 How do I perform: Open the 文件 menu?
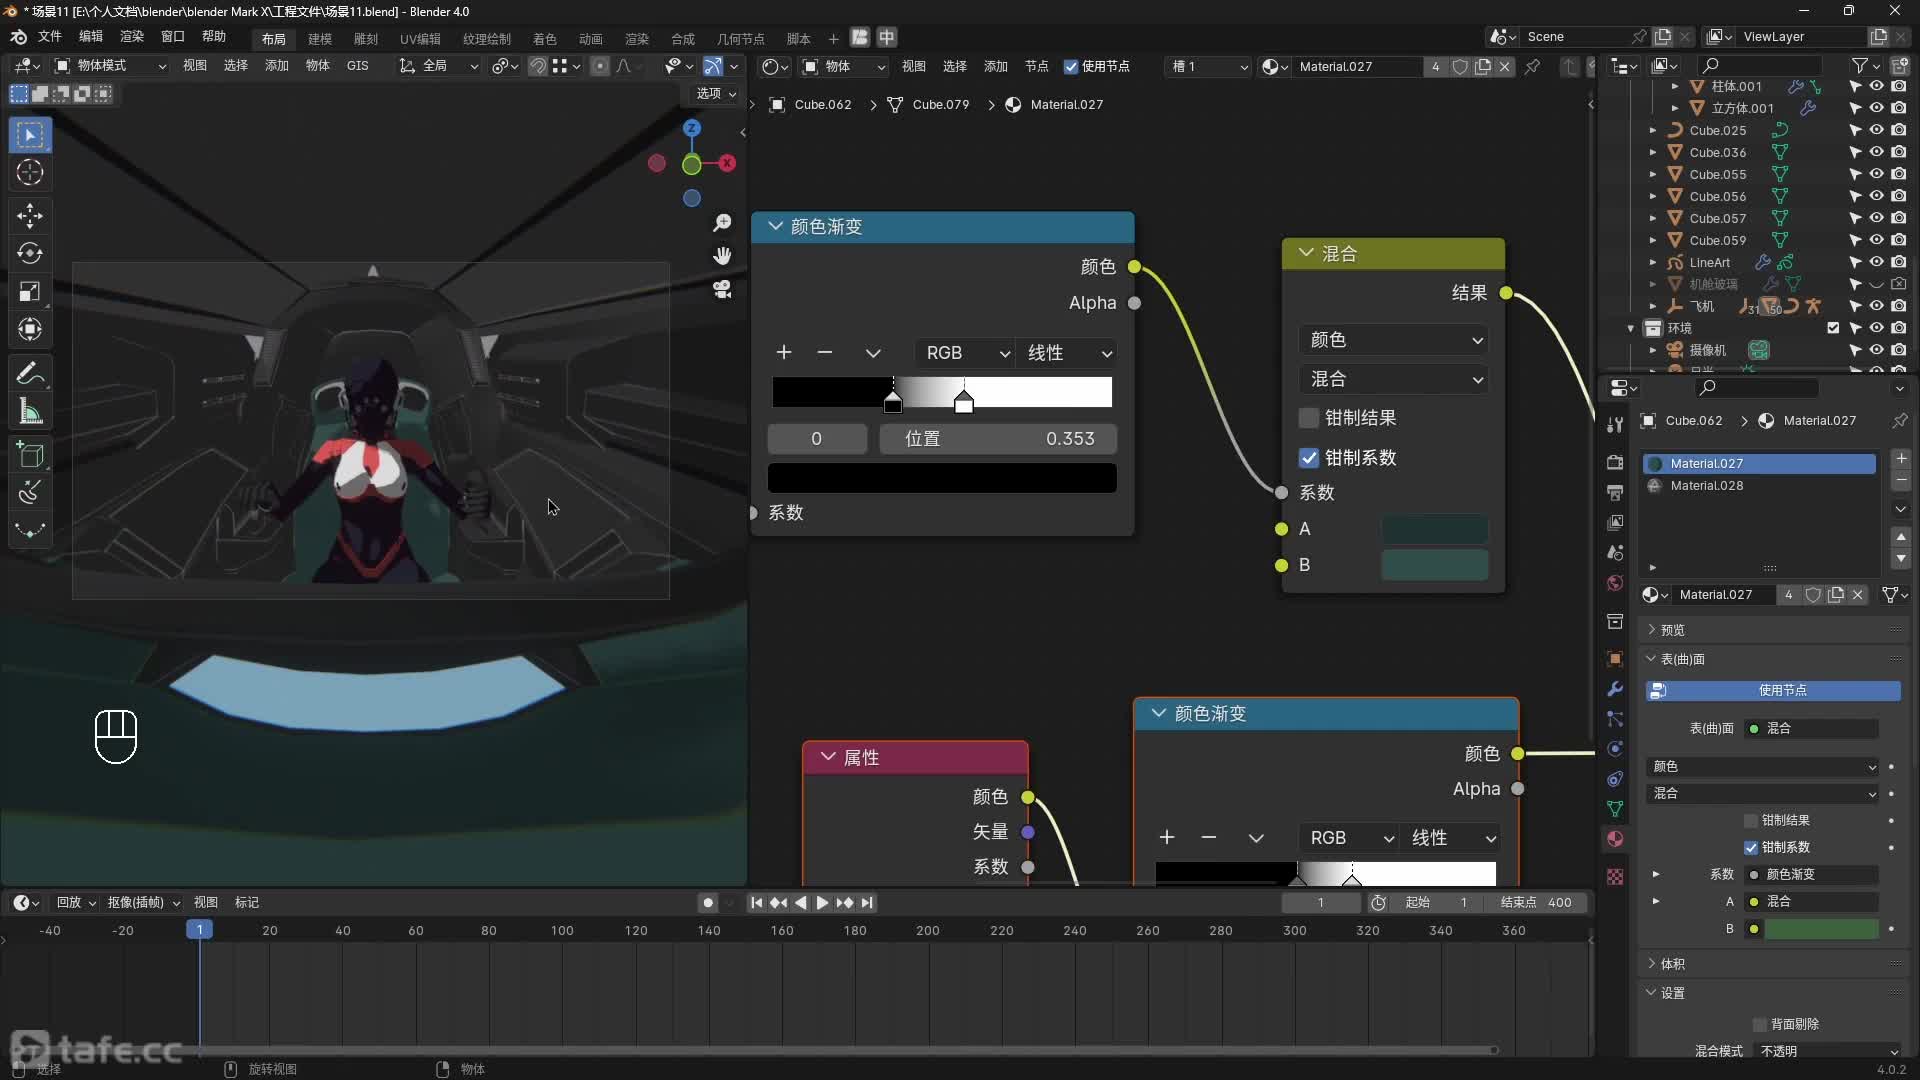[50, 37]
